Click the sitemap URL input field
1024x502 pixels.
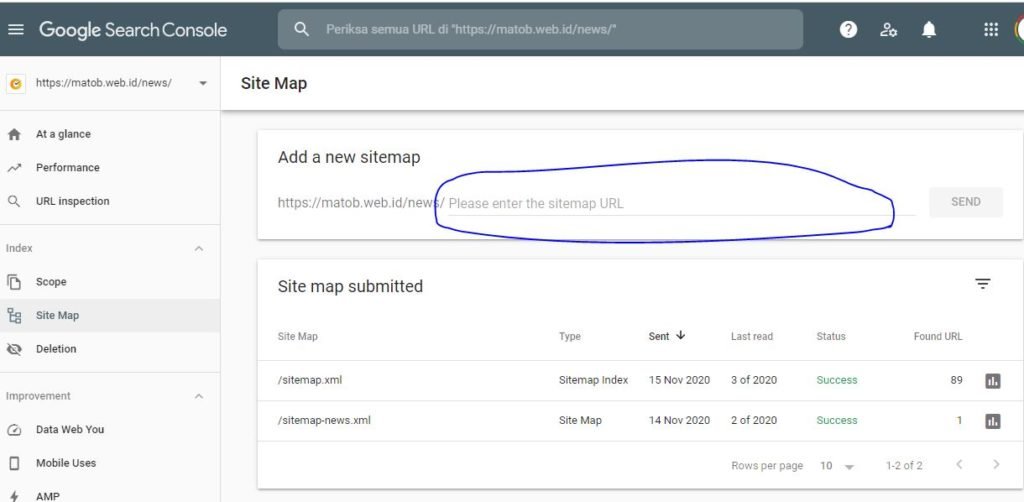682,203
